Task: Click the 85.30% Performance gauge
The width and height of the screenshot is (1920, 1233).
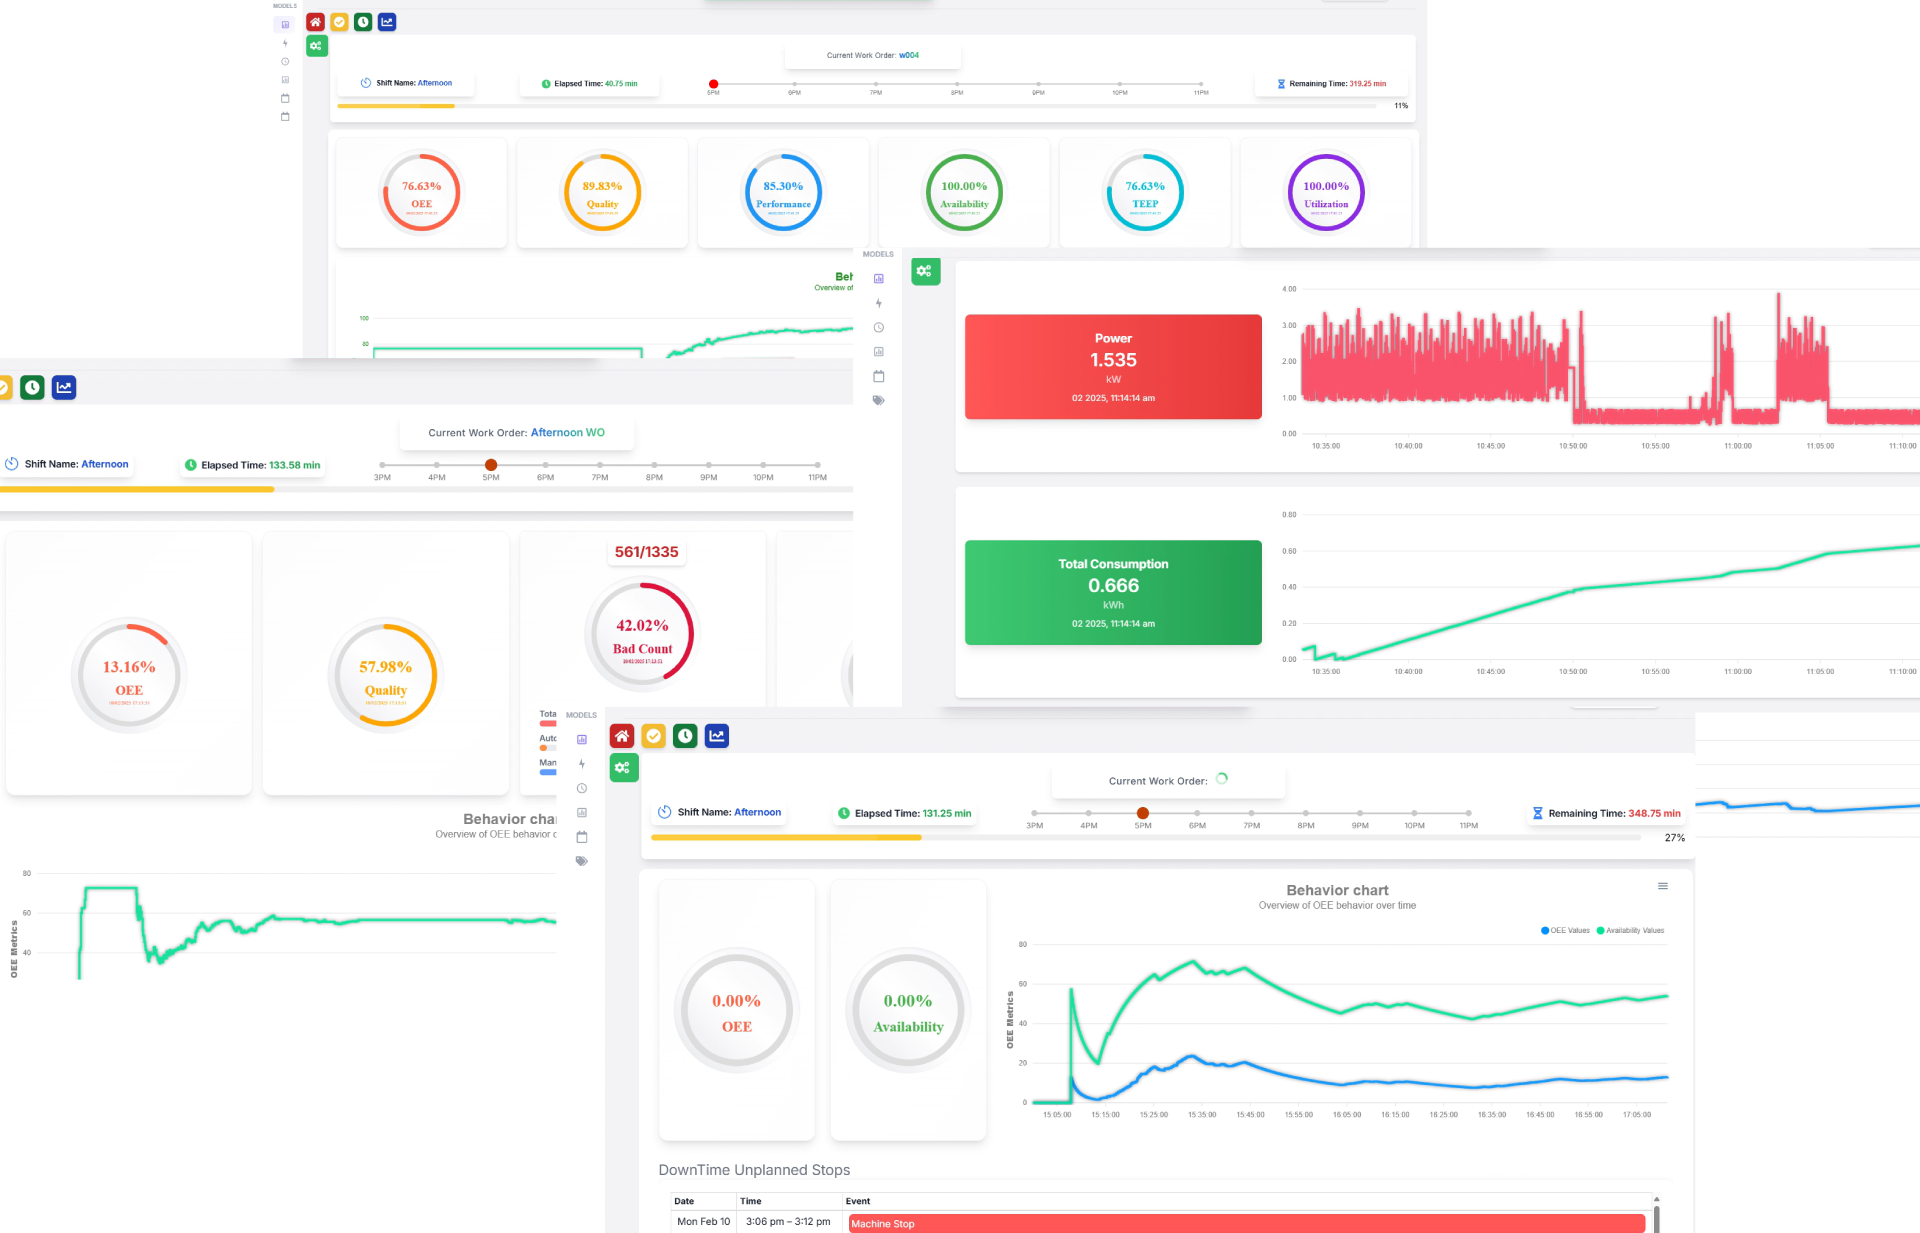Action: tap(783, 193)
